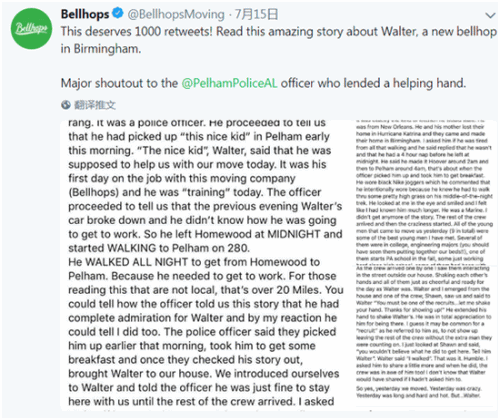Viewport: 500px width, 420px height.
Task: Open the large left story image
Action: 206,265
